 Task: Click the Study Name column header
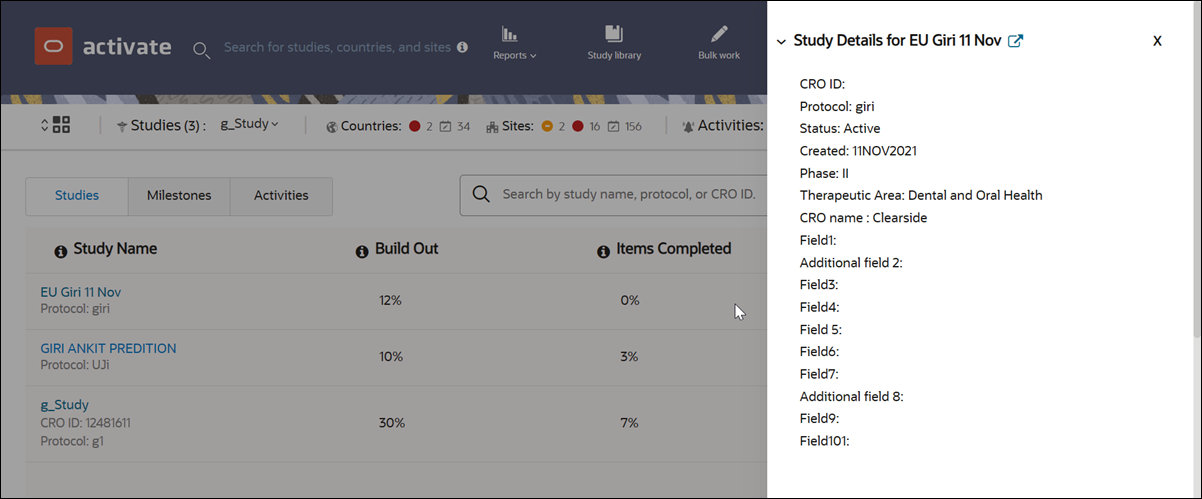115,249
